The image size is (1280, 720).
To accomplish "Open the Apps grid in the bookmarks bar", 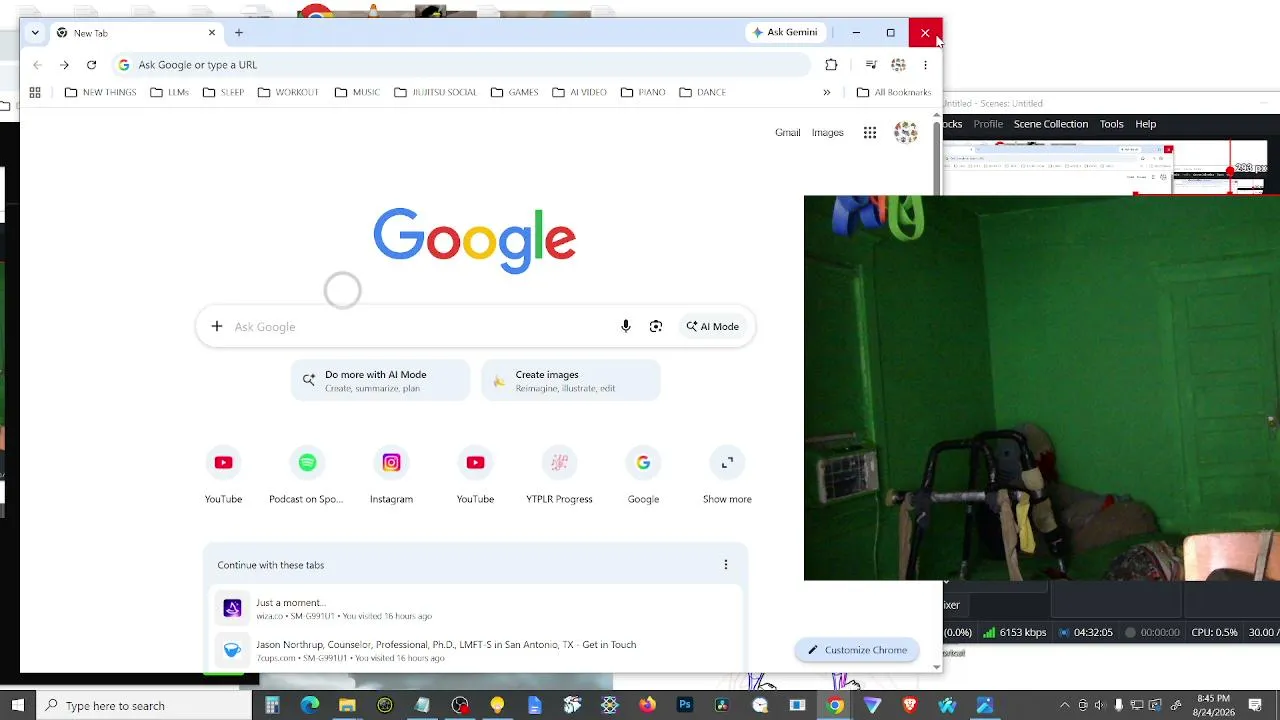I will point(35,92).
